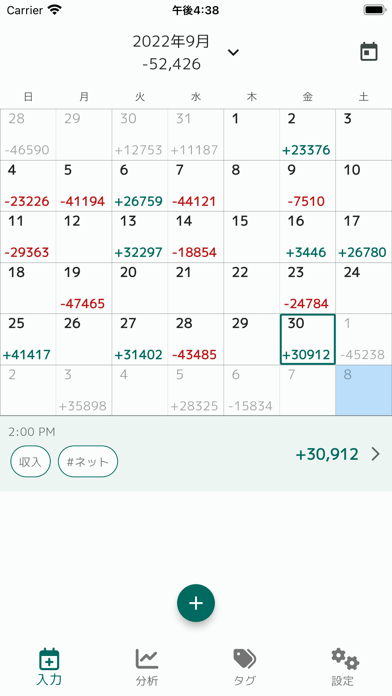Screen dimensions: 392x696
Task: Select day 19 showing -47465
Action: pos(84,288)
